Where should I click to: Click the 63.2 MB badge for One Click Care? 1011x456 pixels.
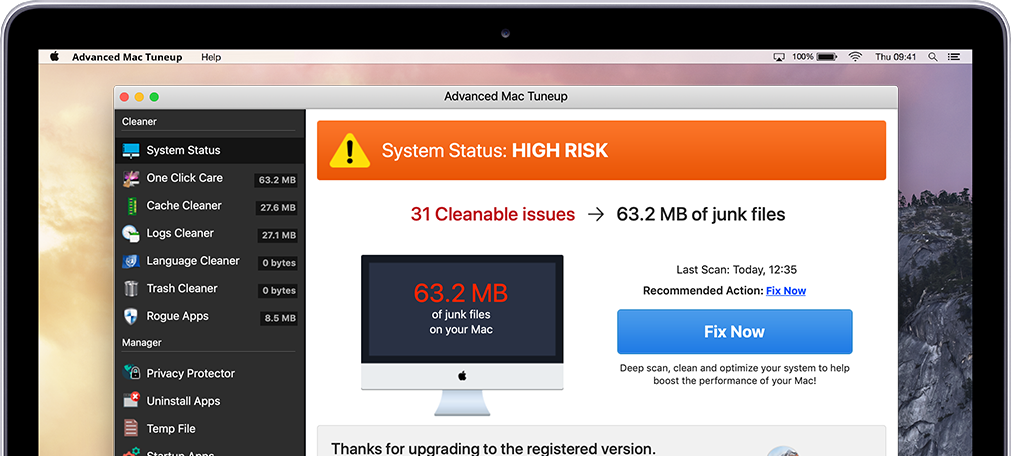click(277, 180)
